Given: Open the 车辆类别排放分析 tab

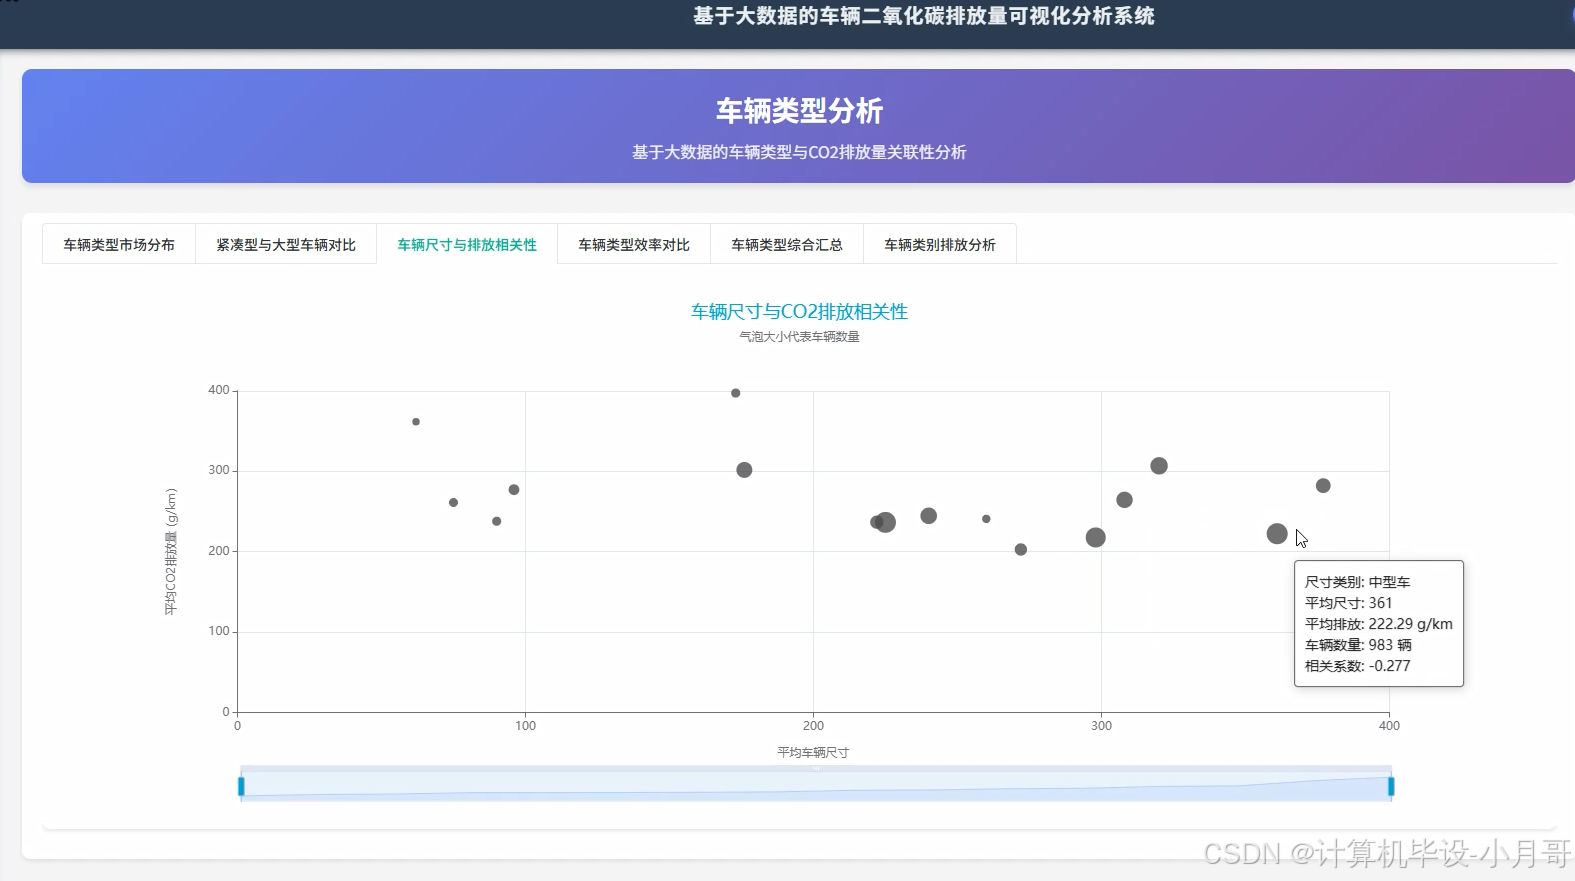Looking at the screenshot, I should [940, 244].
